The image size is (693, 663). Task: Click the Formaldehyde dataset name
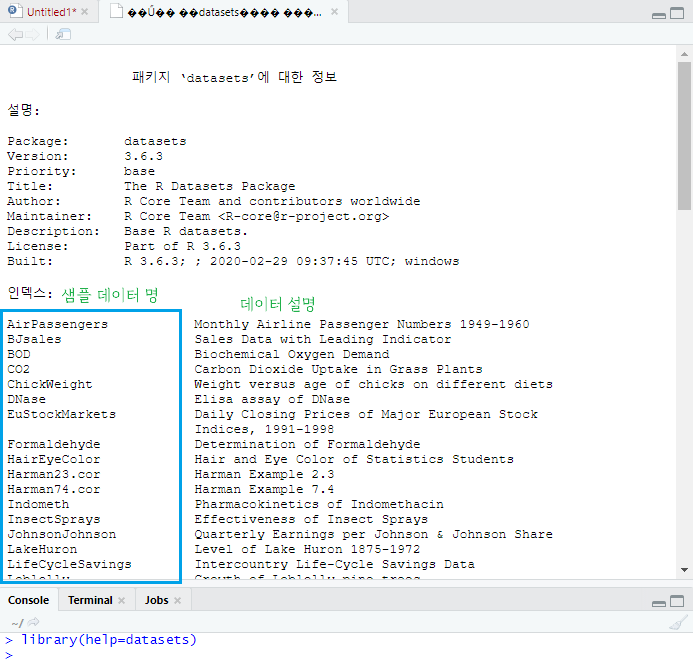pos(54,445)
